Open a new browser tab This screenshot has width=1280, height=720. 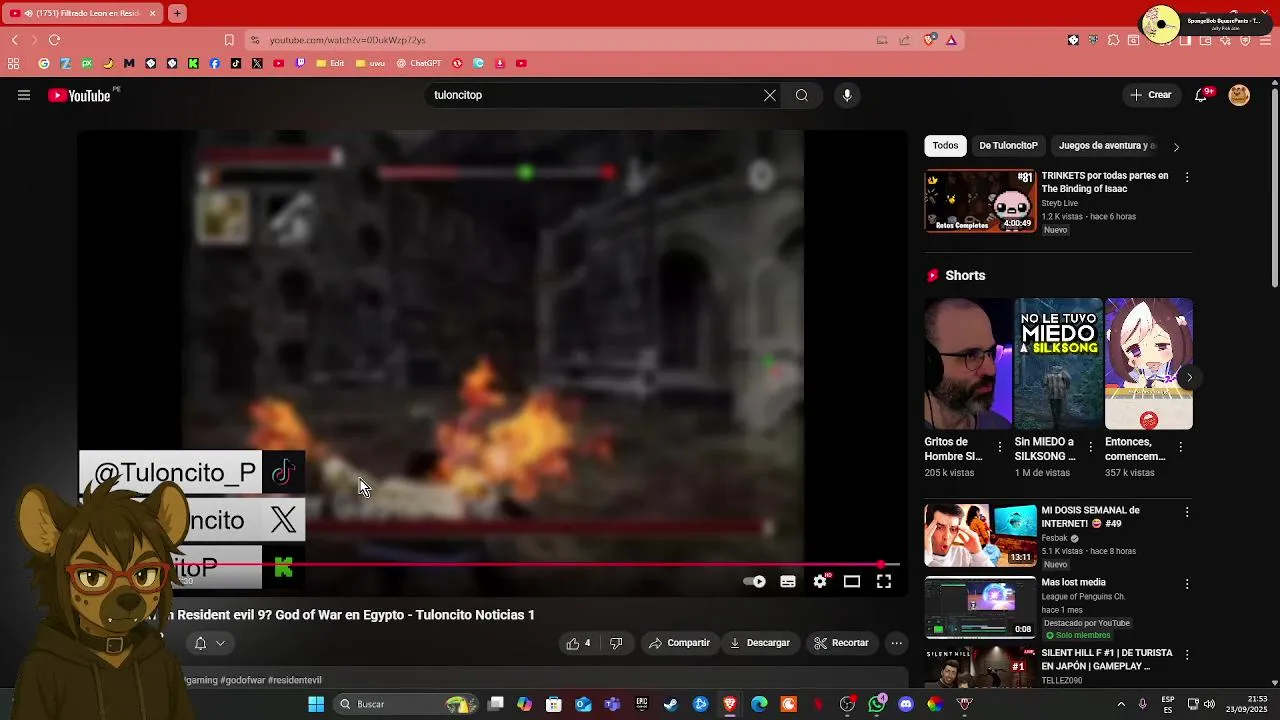pyautogui.click(x=177, y=13)
